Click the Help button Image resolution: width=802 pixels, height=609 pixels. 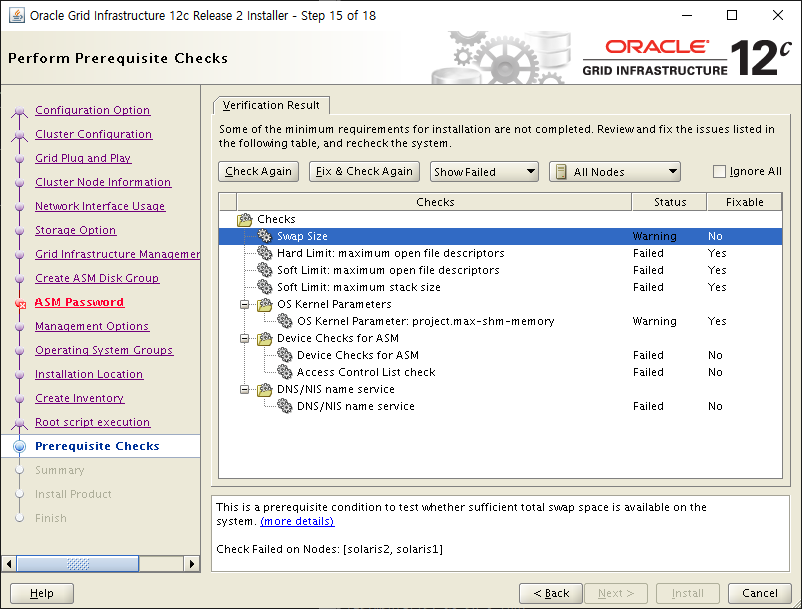(x=42, y=593)
